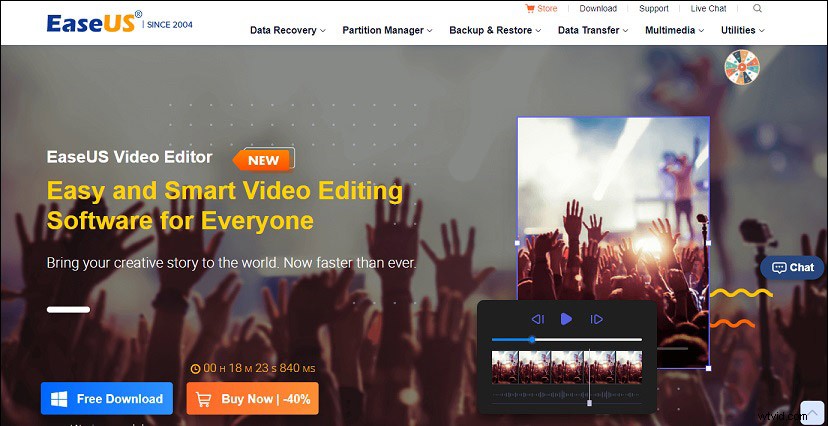The height and width of the screenshot is (426, 828).
Task: Click the EaseUS logo
Action: point(95,23)
